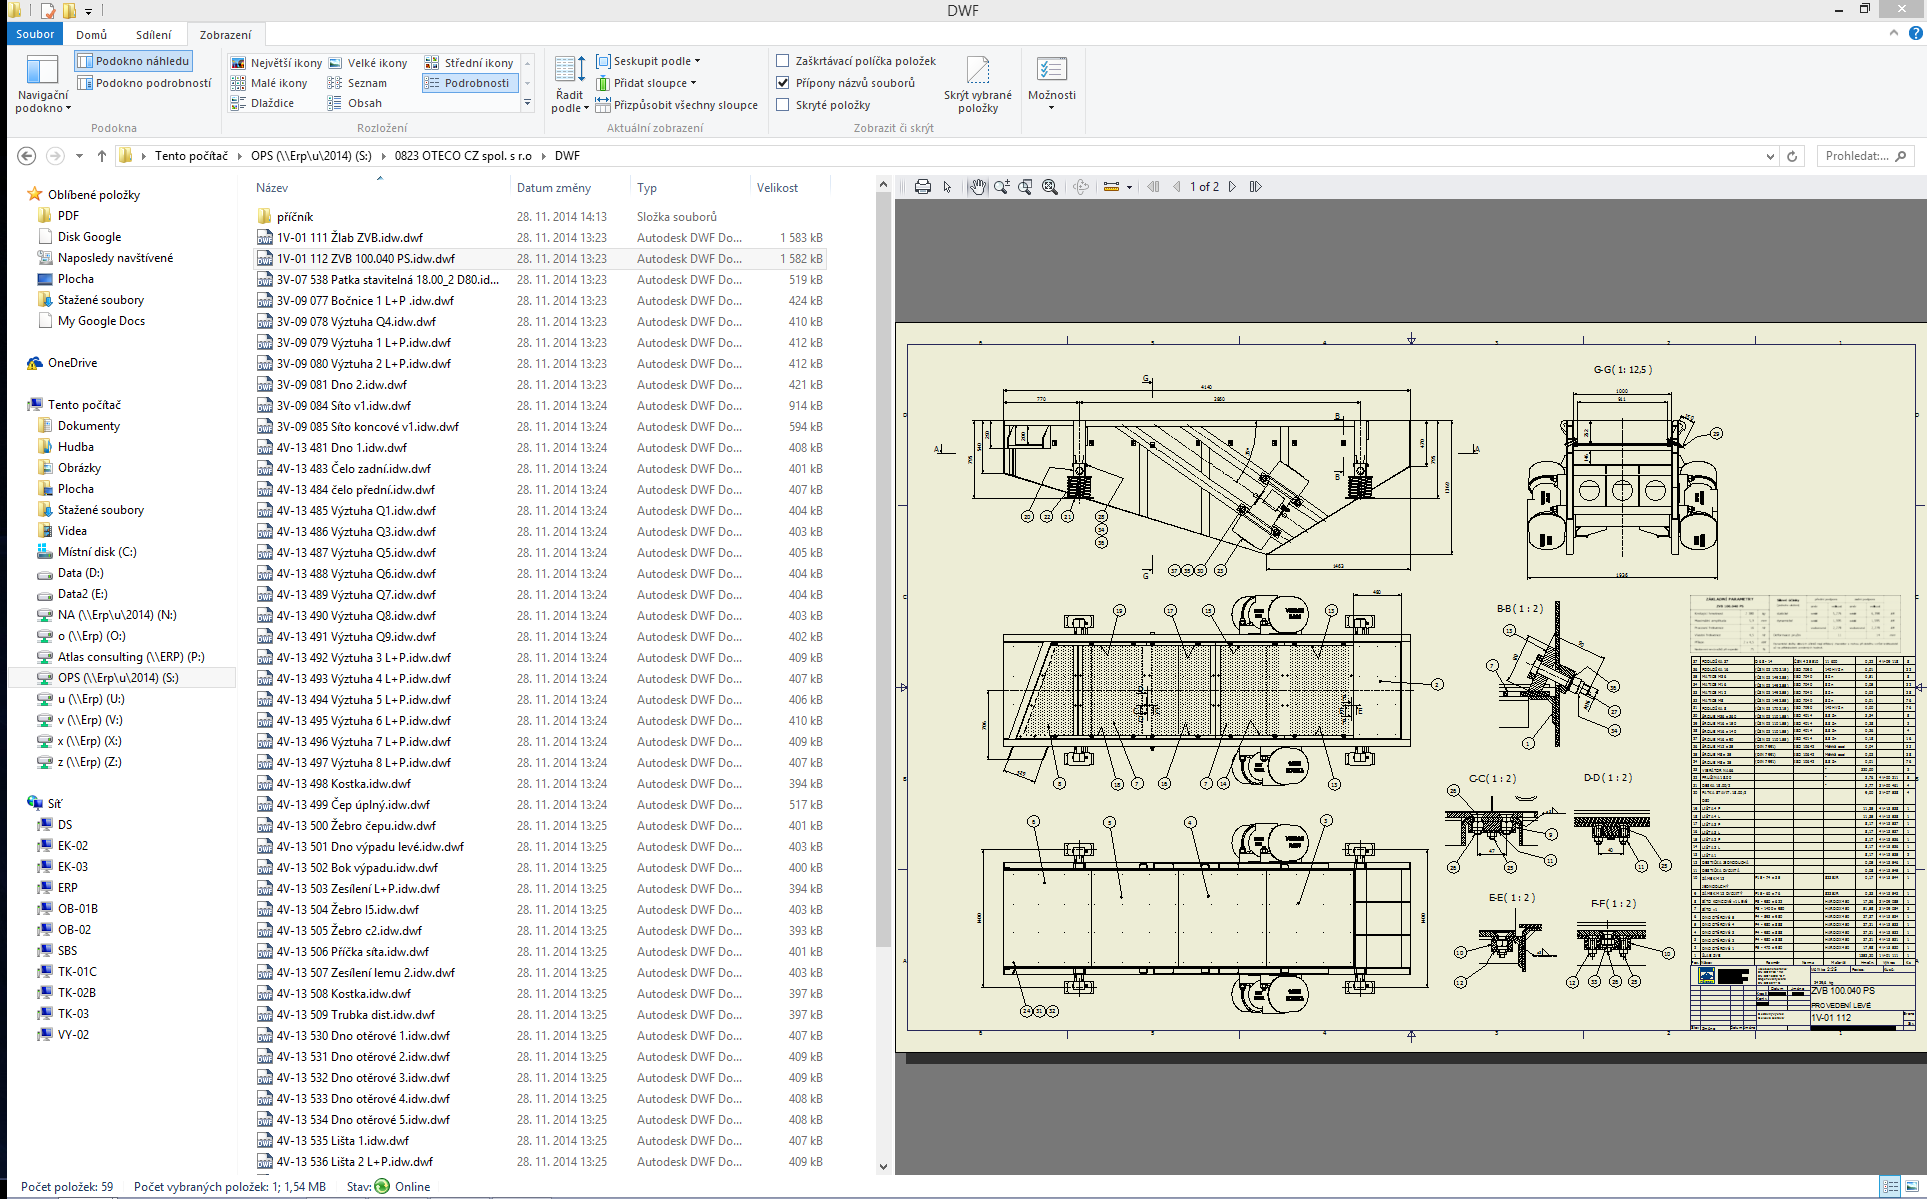The width and height of the screenshot is (1927, 1199).
Task: Click fit to window zoom icon
Action: pyautogui.click(x=1049, y=187)
